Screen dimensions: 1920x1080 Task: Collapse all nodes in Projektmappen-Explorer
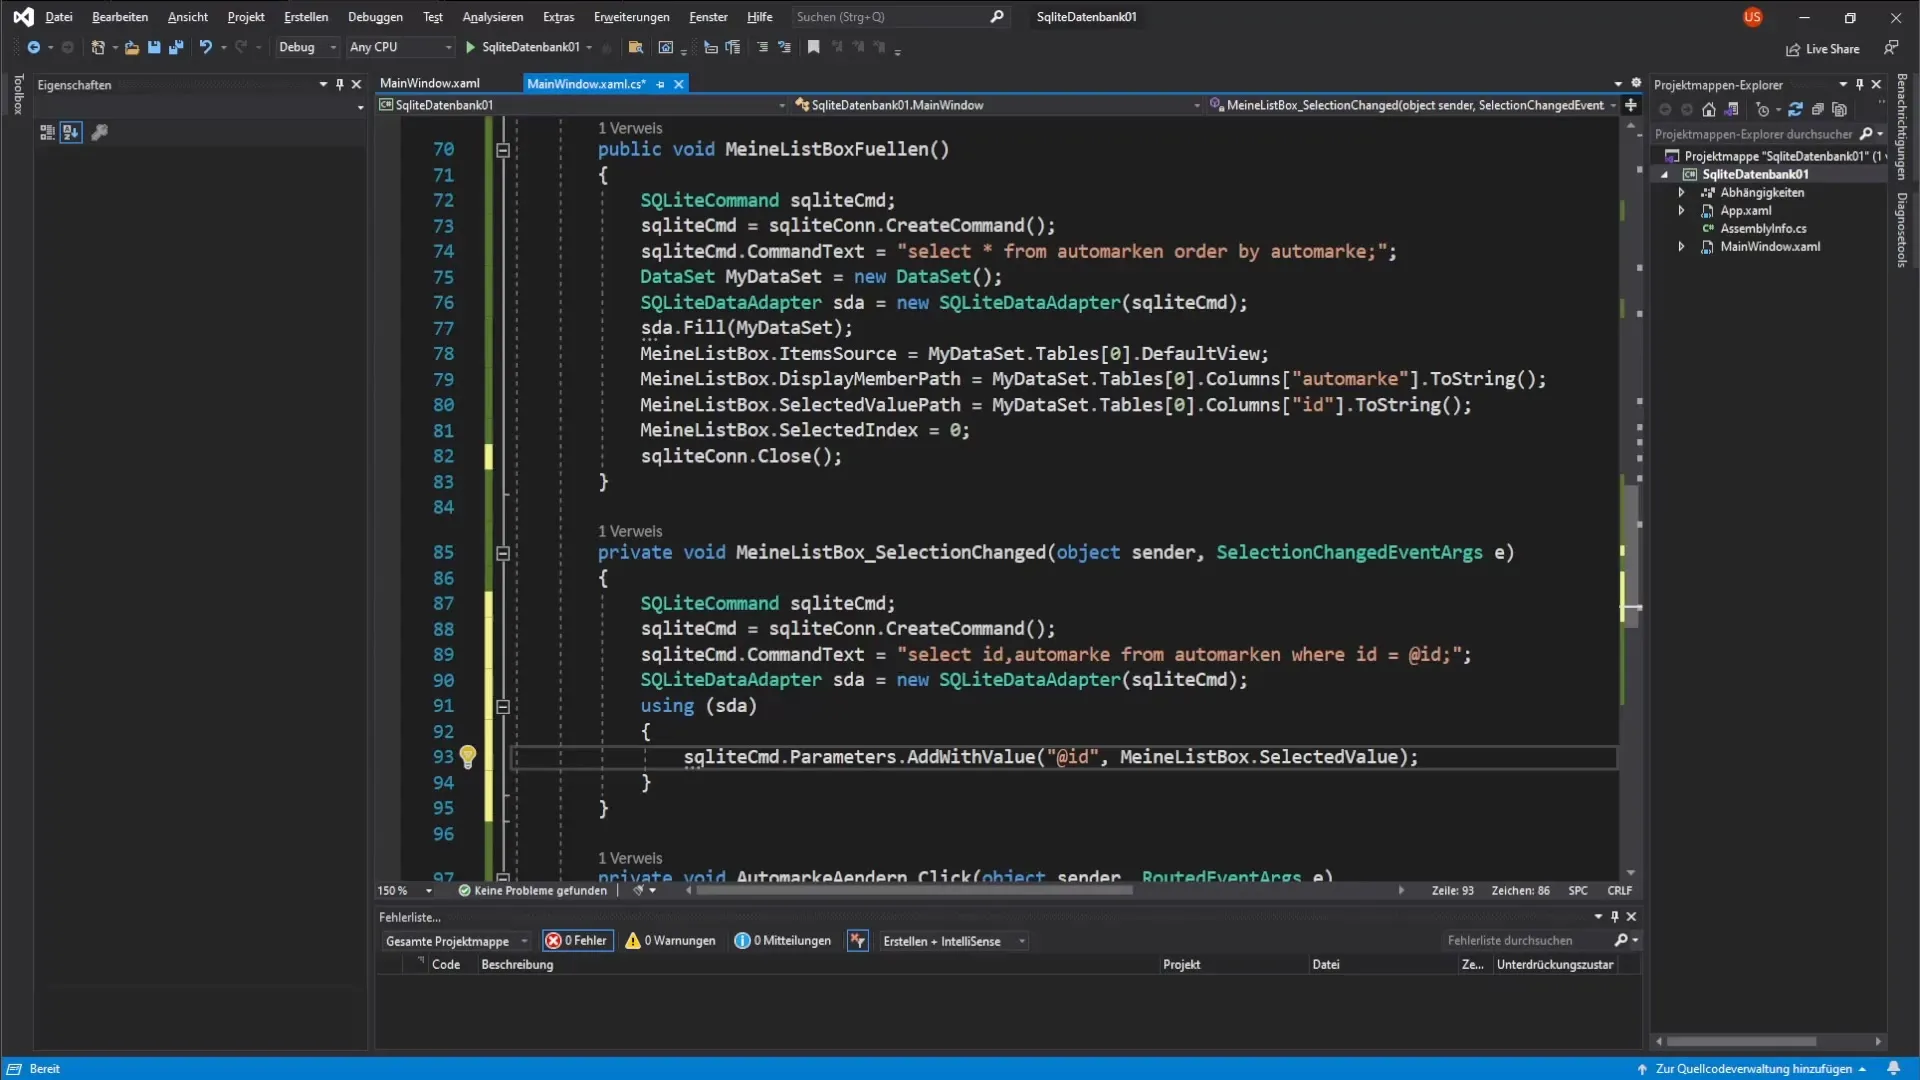tap(1818, 110)
